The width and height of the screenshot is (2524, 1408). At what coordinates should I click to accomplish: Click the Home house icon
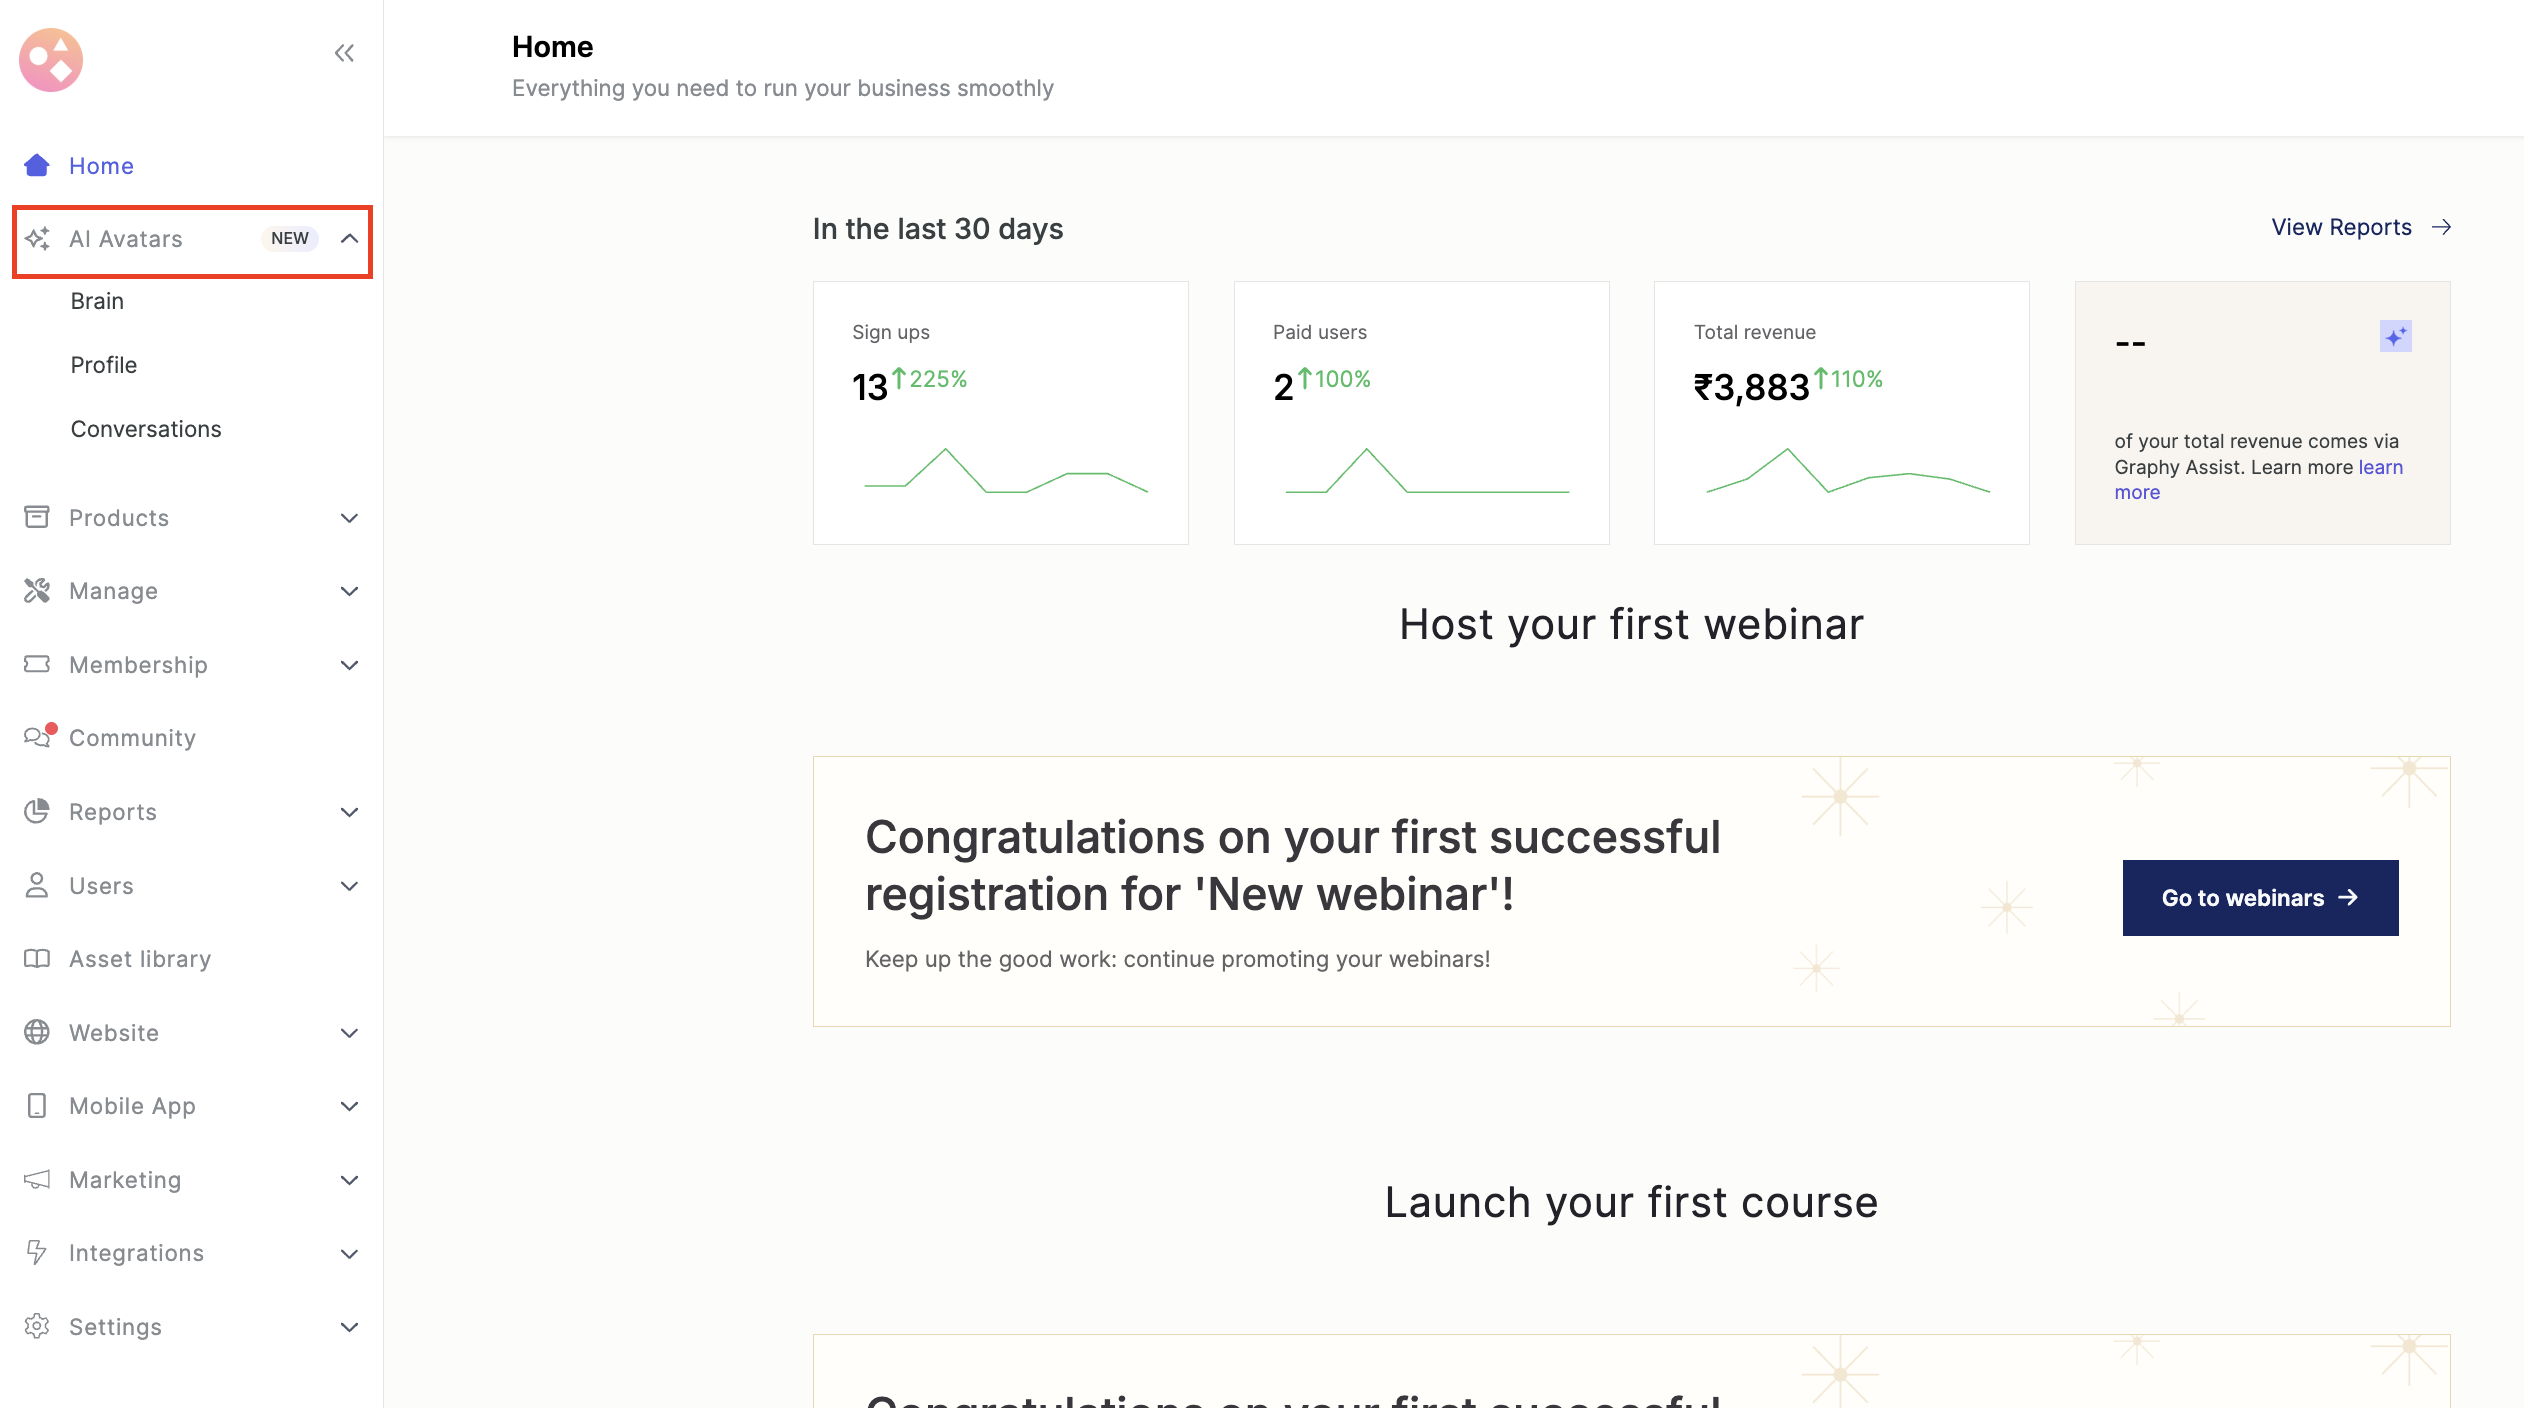tap(37, 165)
